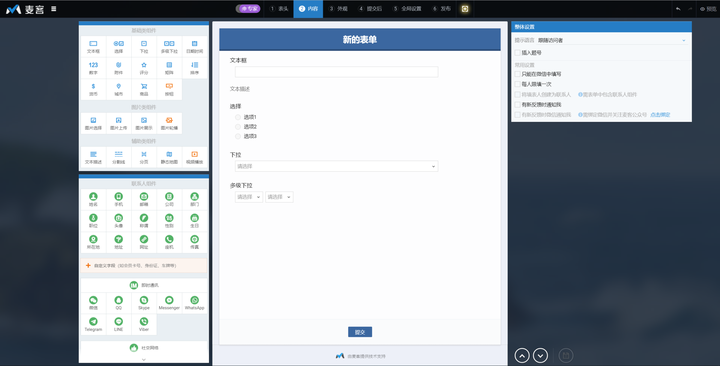Click the highlighted square icon after 发布
The width and height of the screenshot is (720, 366).
point(465,9)
